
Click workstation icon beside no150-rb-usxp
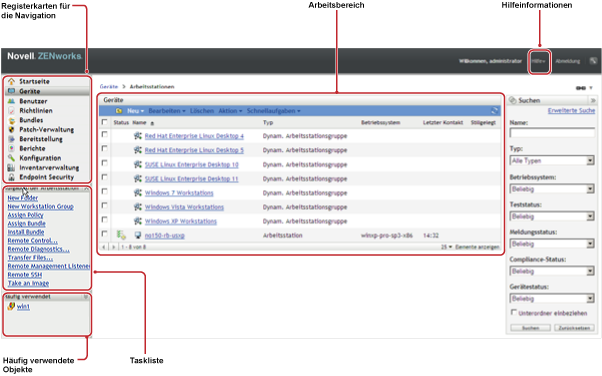click(x=138, y=235)
